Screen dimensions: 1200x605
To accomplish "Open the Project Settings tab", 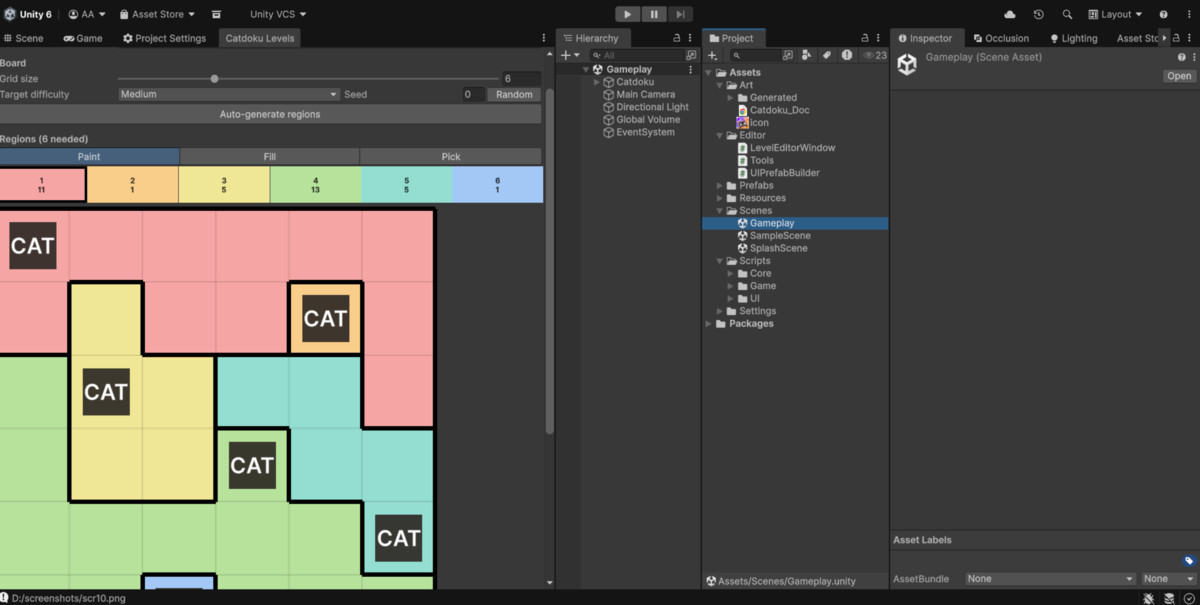I will [x=164, y=38].
